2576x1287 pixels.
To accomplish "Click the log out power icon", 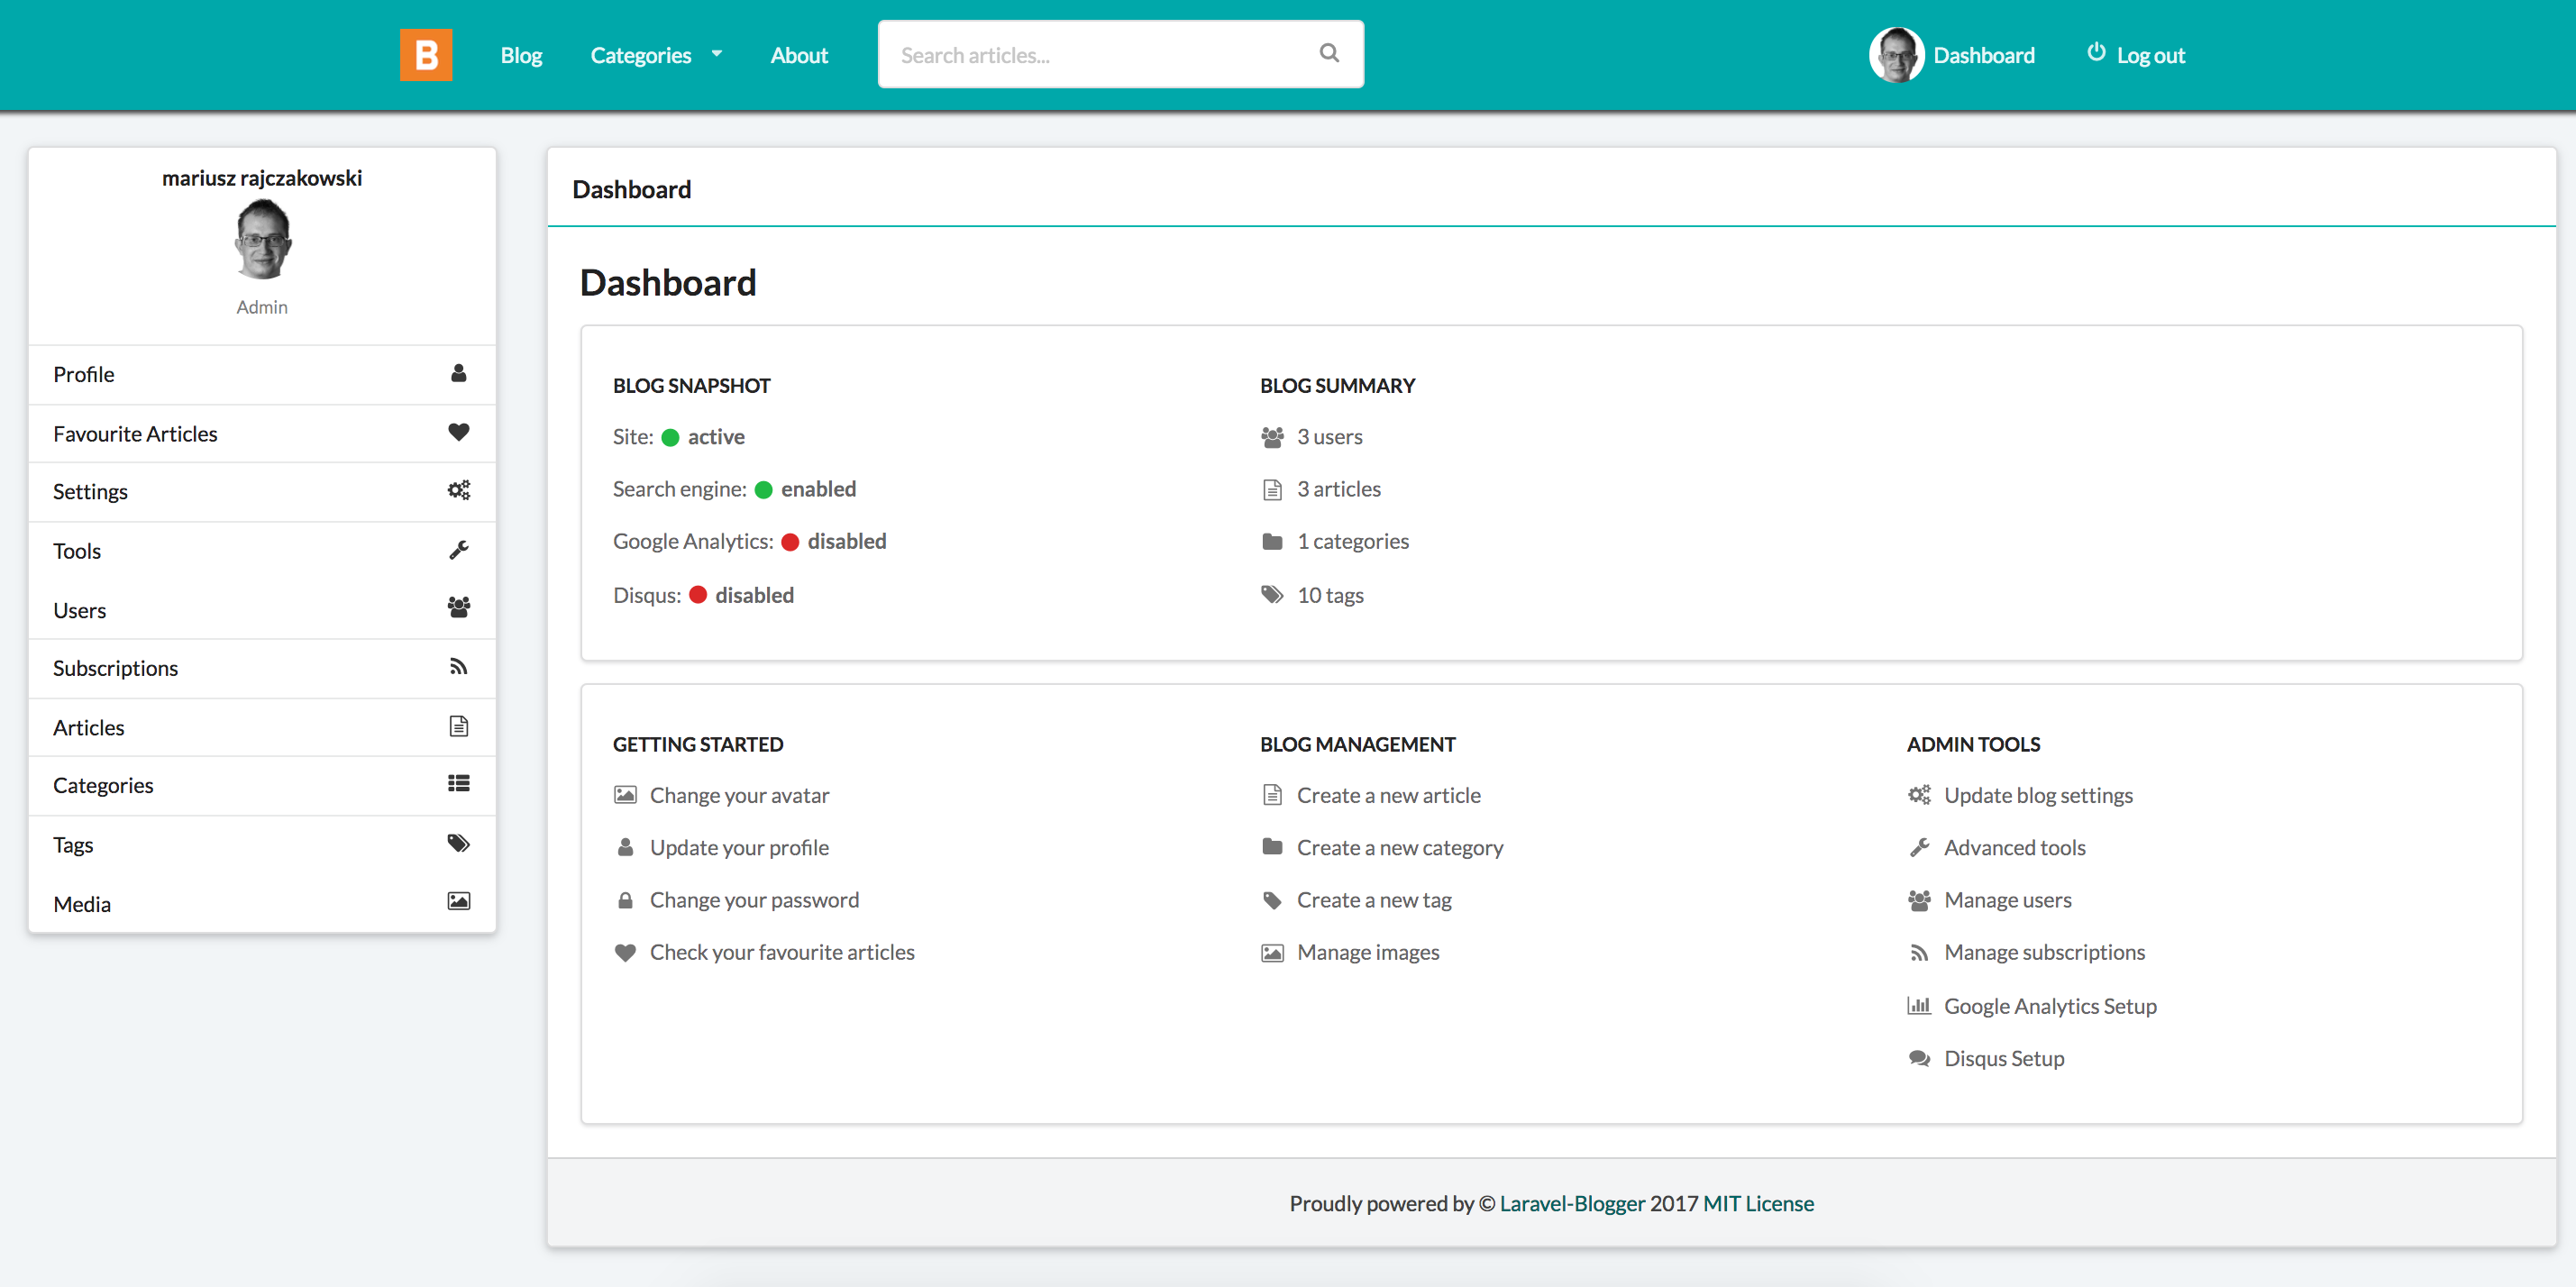I will click(x=2096, y=53).
